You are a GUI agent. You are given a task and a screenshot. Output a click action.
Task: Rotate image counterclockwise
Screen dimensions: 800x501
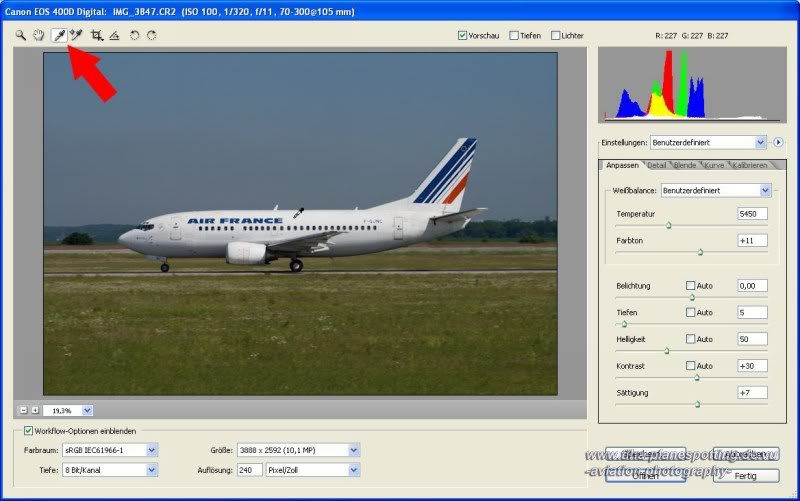134,35
